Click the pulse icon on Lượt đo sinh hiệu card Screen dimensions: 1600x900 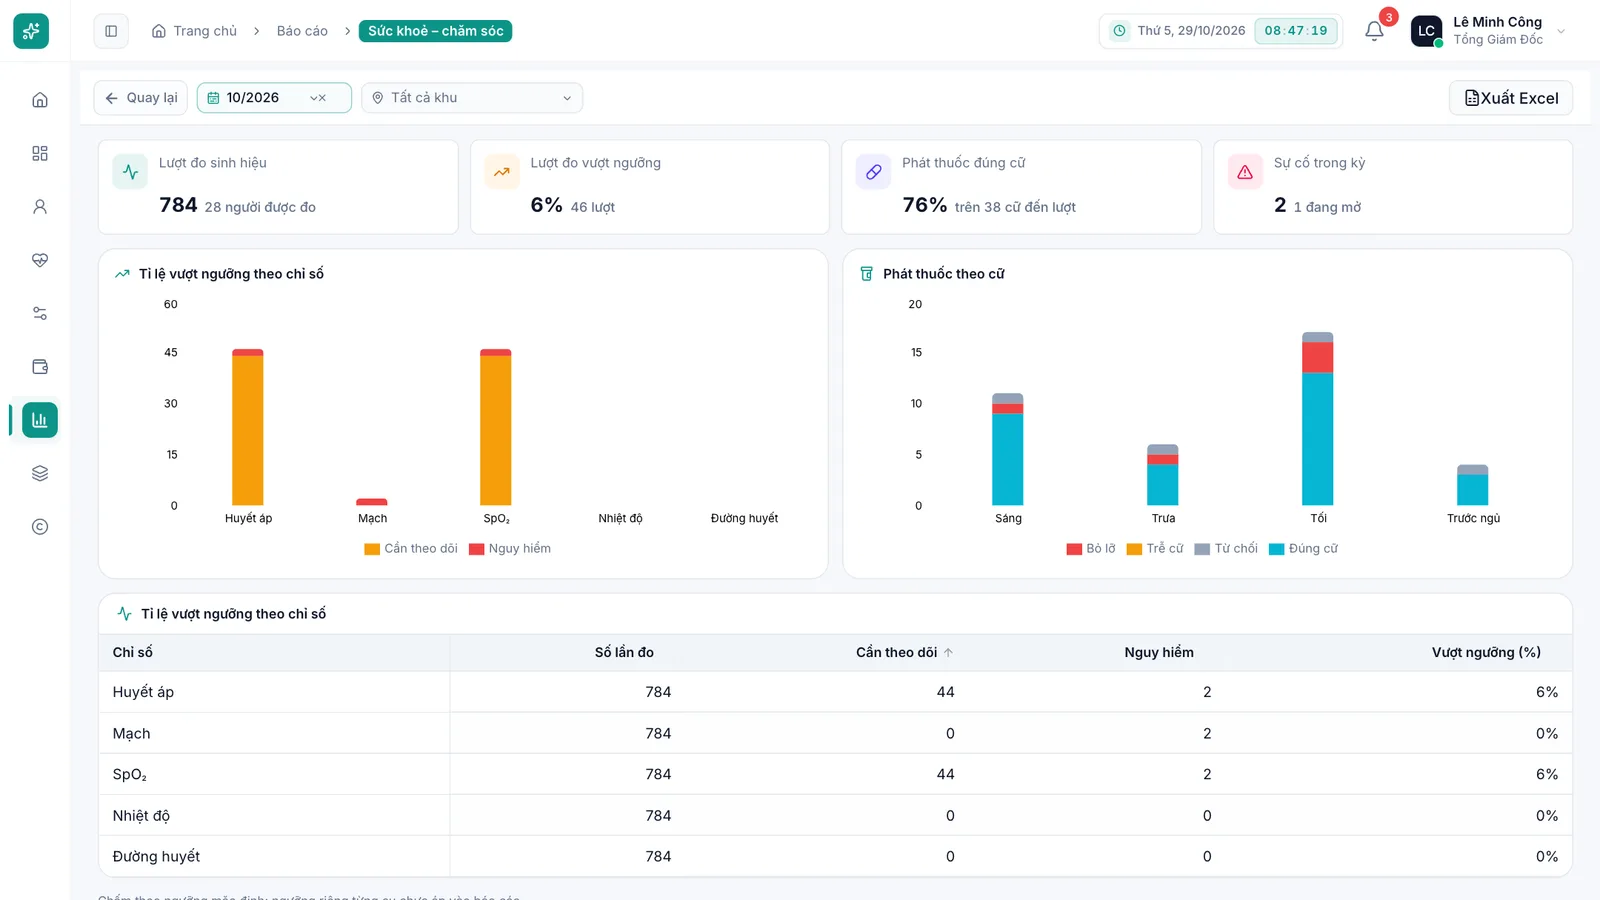(130, 172)
